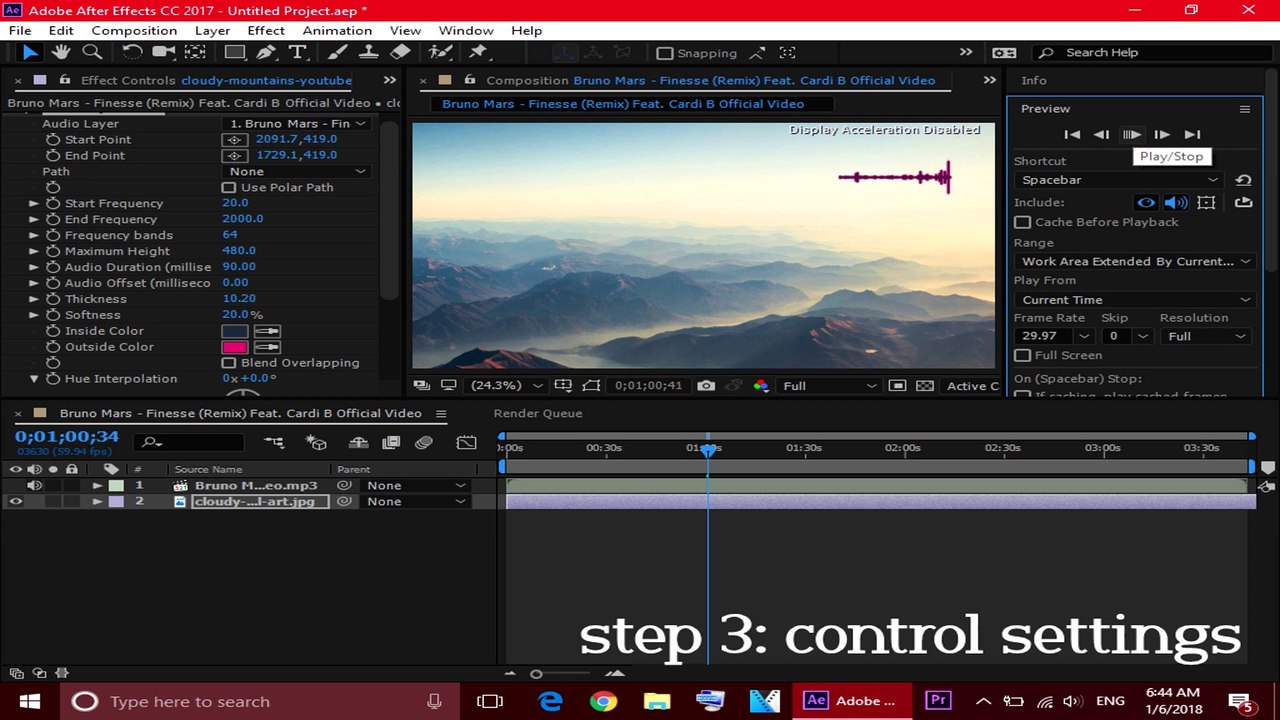Open Google Chrome from the taskbar
This screenshot has height=720, width=1280.
[603, 701]
